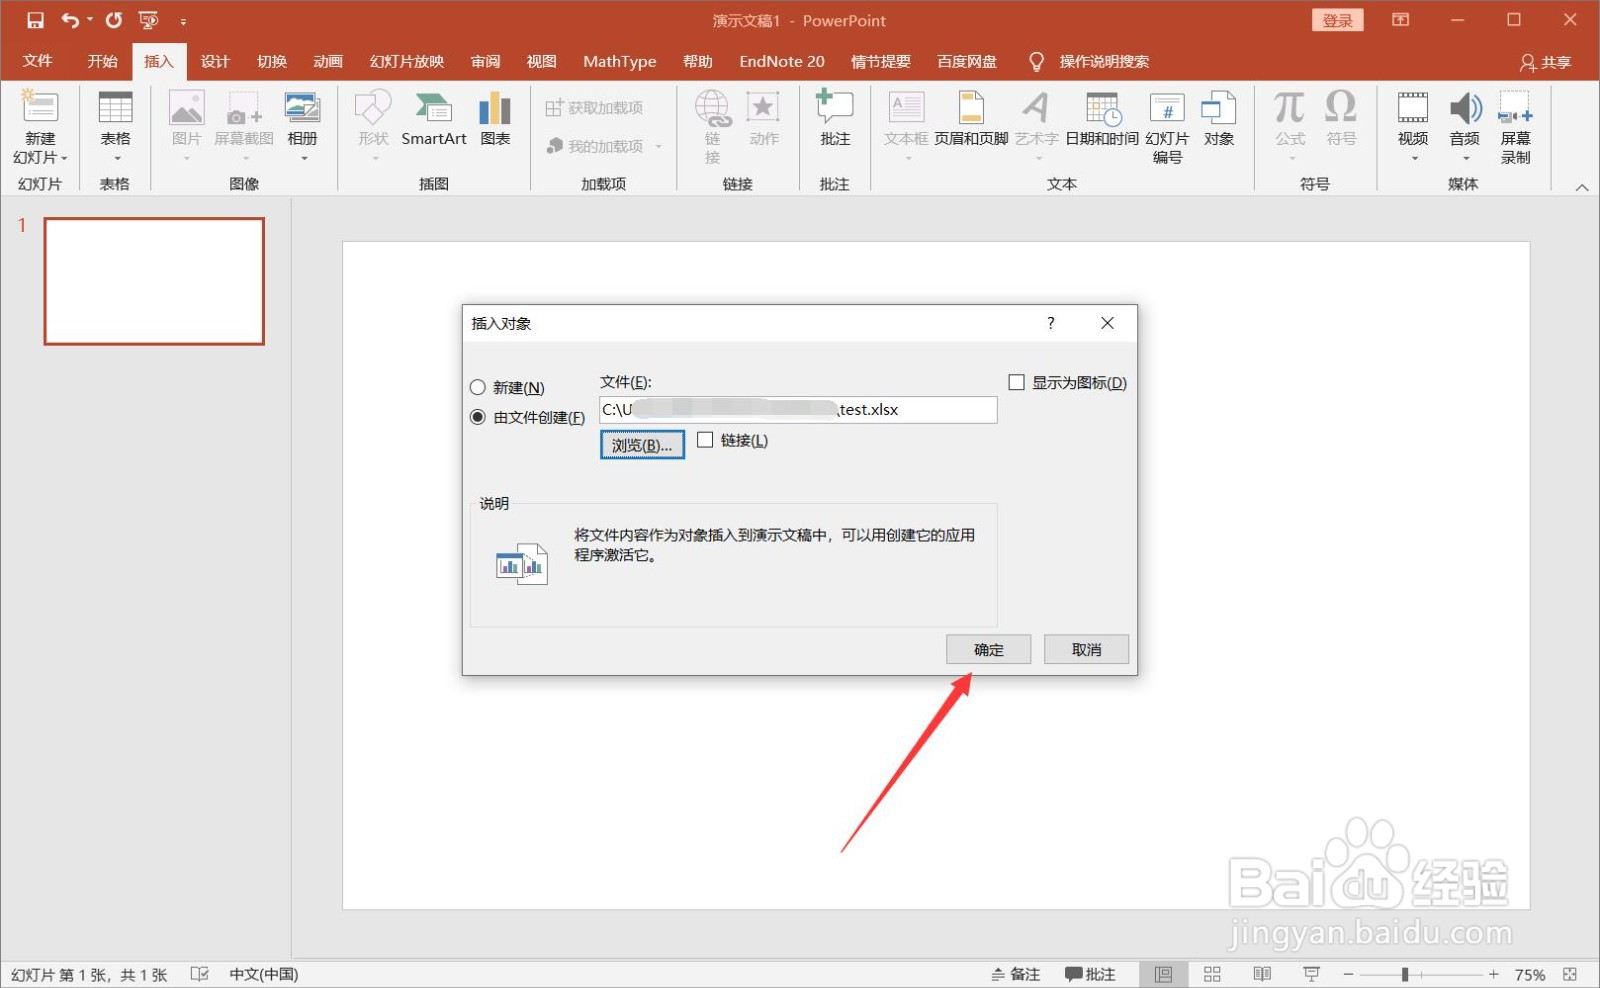This screenshot has height=988, width=1600.
Task: Collapse the ribbon with the chevron
Action: tap(1582, 187)
